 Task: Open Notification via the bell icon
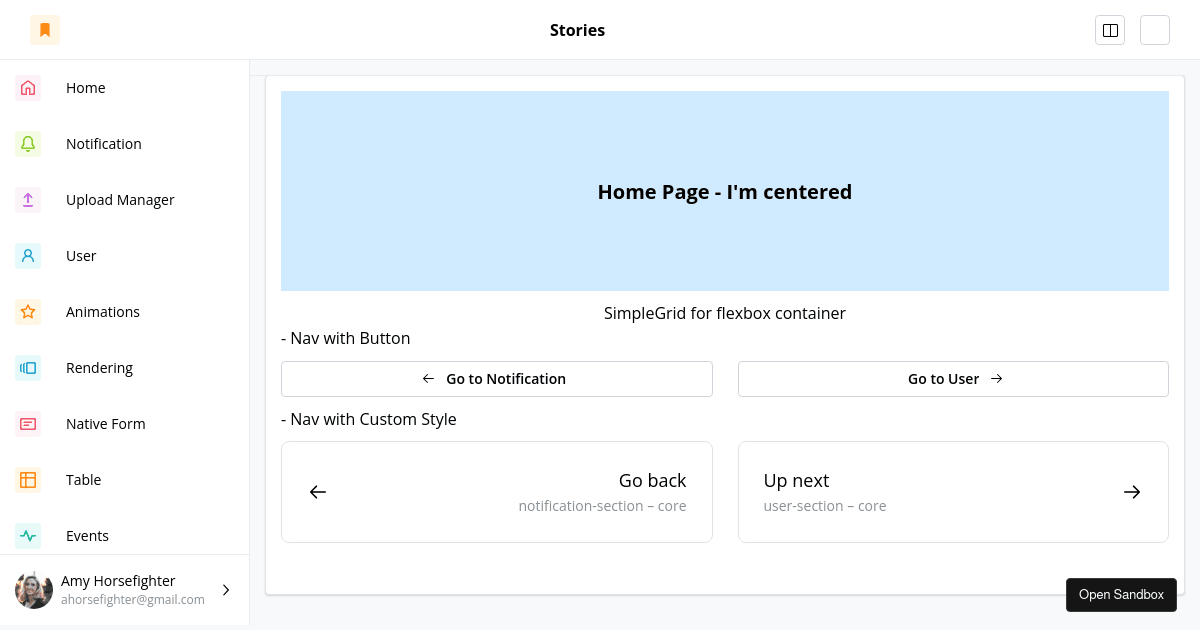click(x=28, y=144)
